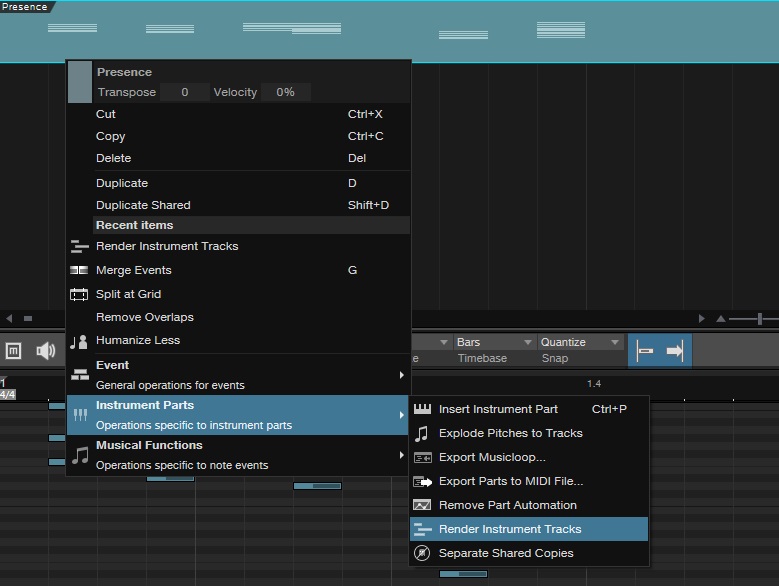Image resolution: width=779 pixels, height=586 pixels.
Task: Choose Copy from the context menu
Action: click(238, 136)
